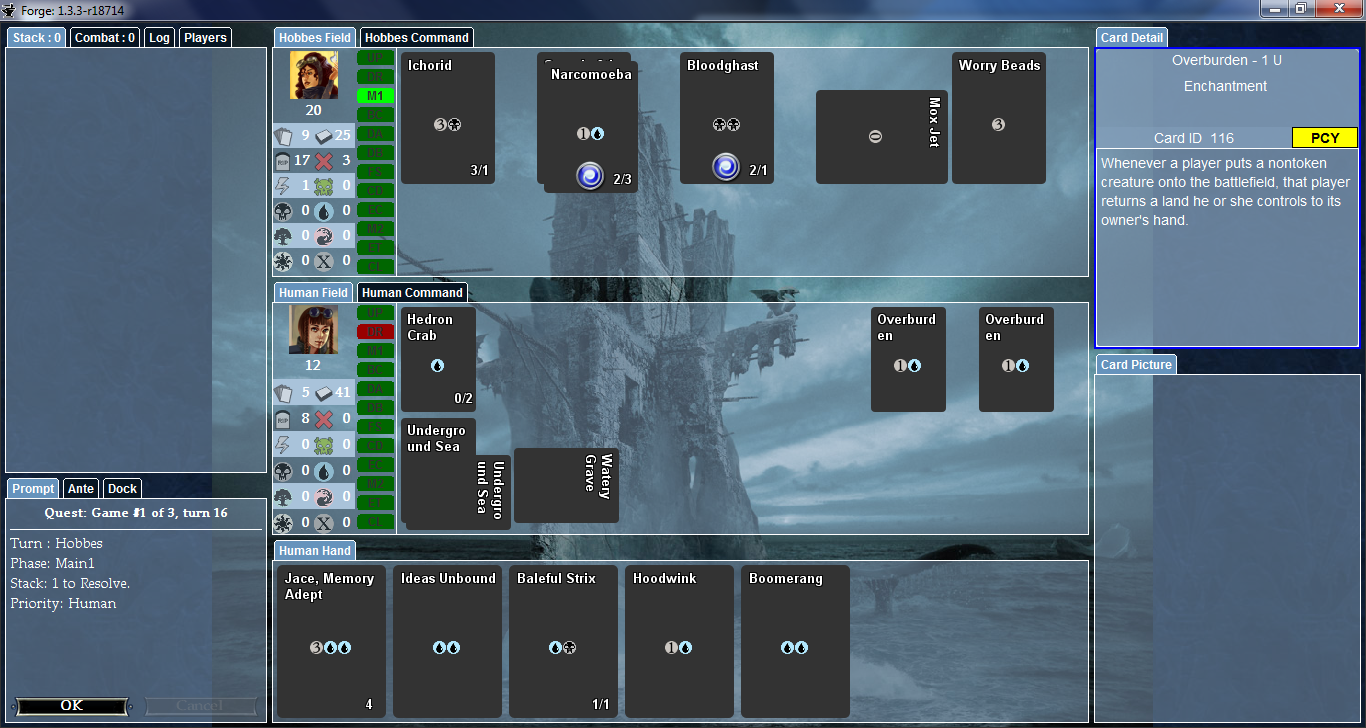Click Hobbes' white mana sun icon
Viewport: 1366px width, 728px height.
(x=283, y=260)
